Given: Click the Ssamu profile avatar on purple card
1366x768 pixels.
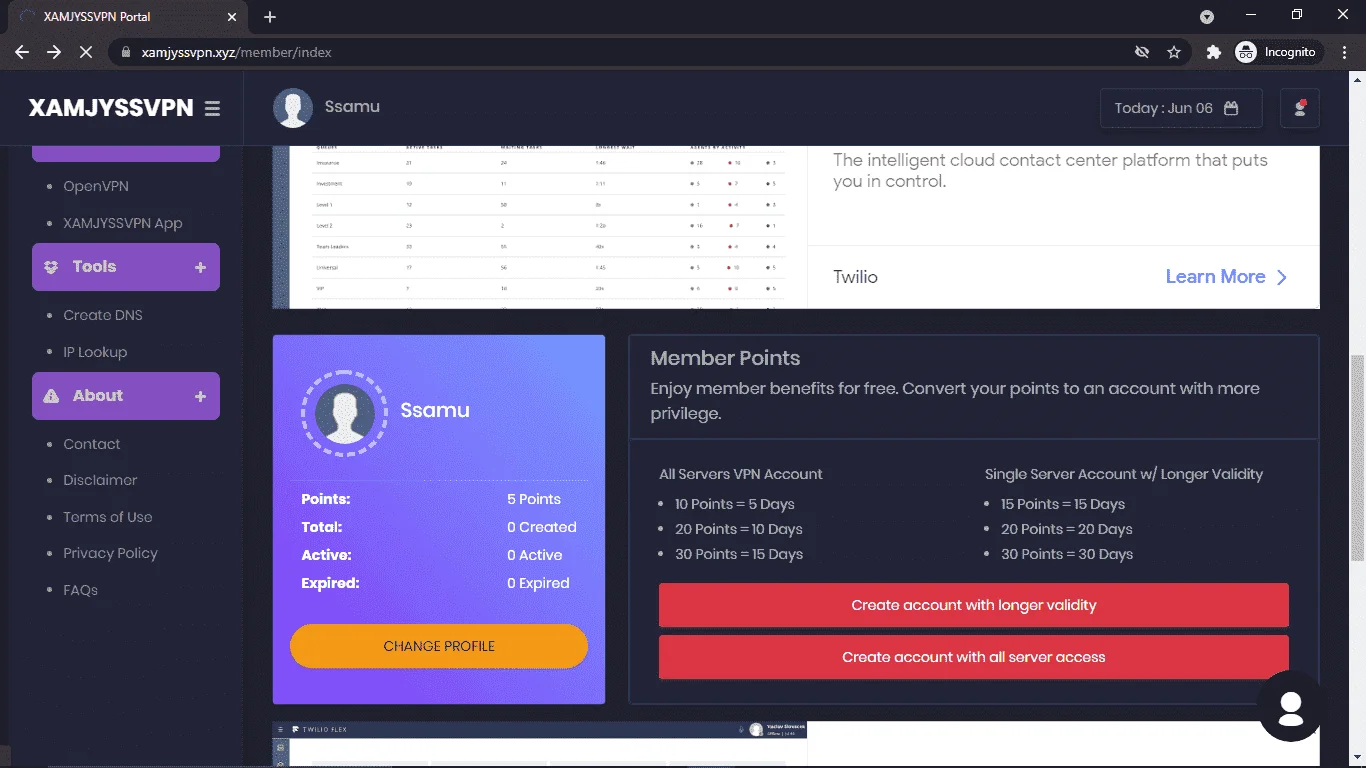Looking at the screenshot, I should click(x=344, y=413).
